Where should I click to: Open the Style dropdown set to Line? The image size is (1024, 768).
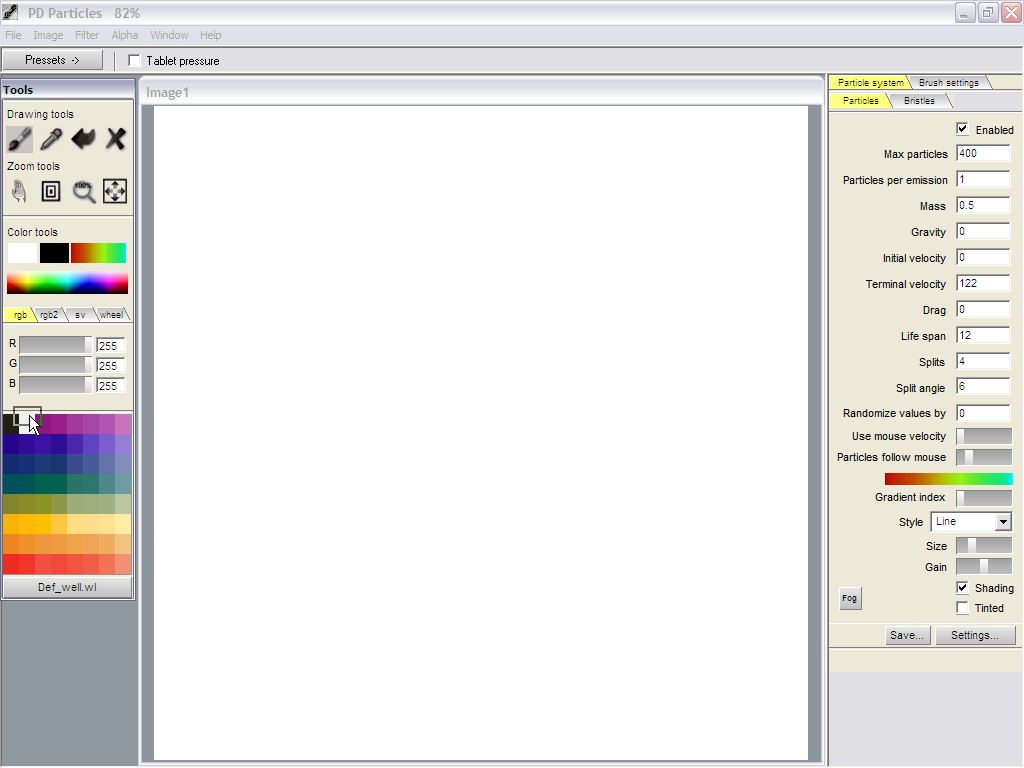point(971,522)
